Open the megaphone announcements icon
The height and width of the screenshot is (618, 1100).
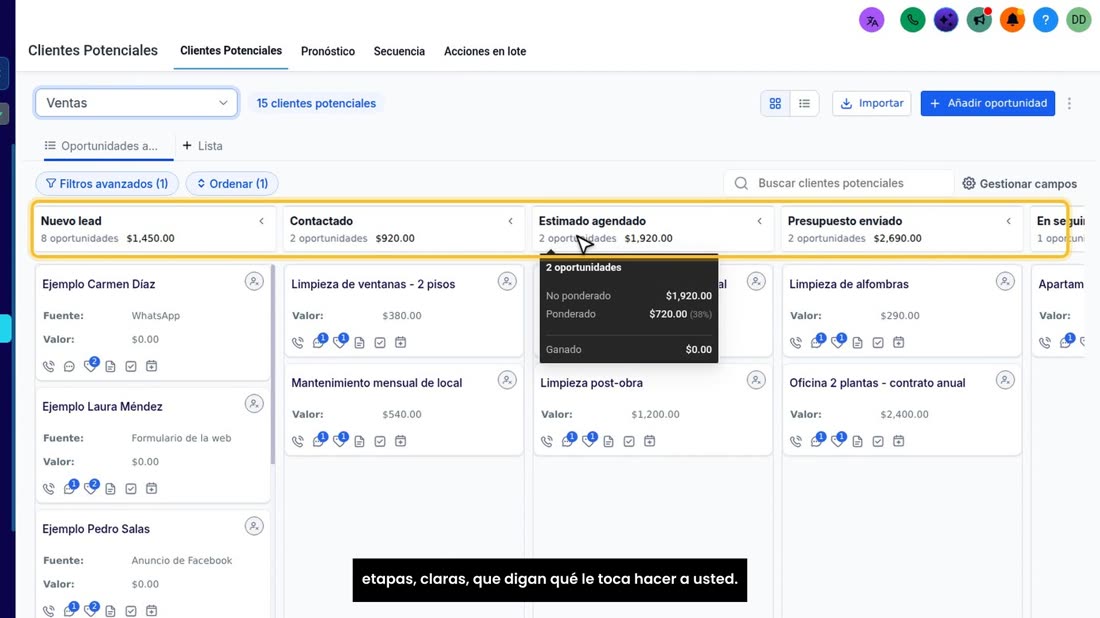click(979, 20)
